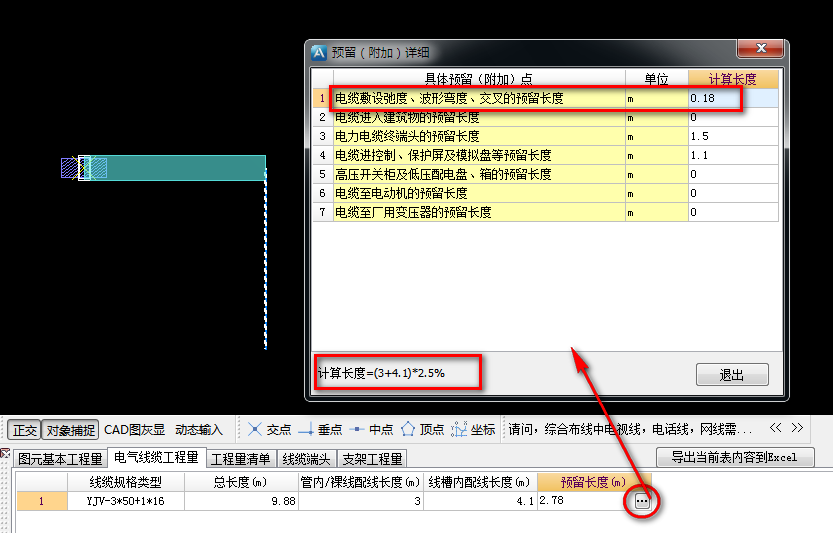Click the 总长度(m) column header

pos(241,483)
